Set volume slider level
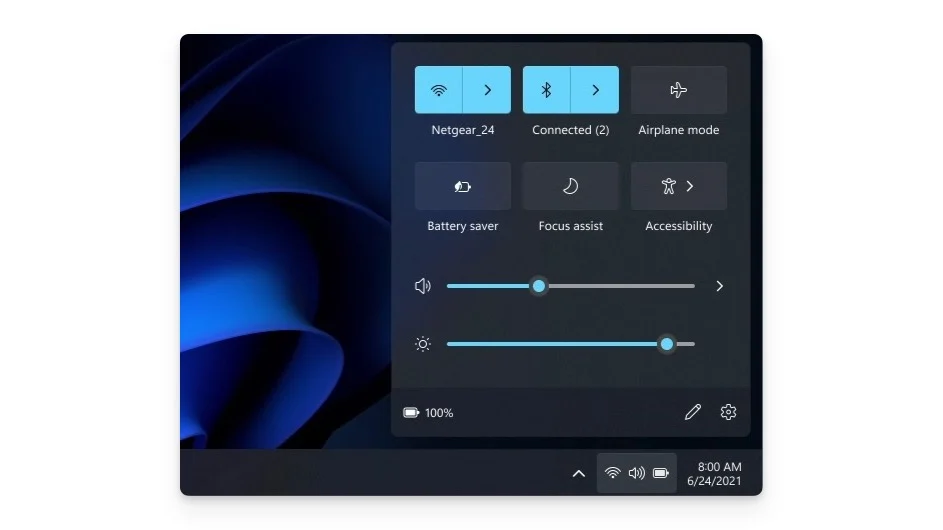 (x=570, y=286)
